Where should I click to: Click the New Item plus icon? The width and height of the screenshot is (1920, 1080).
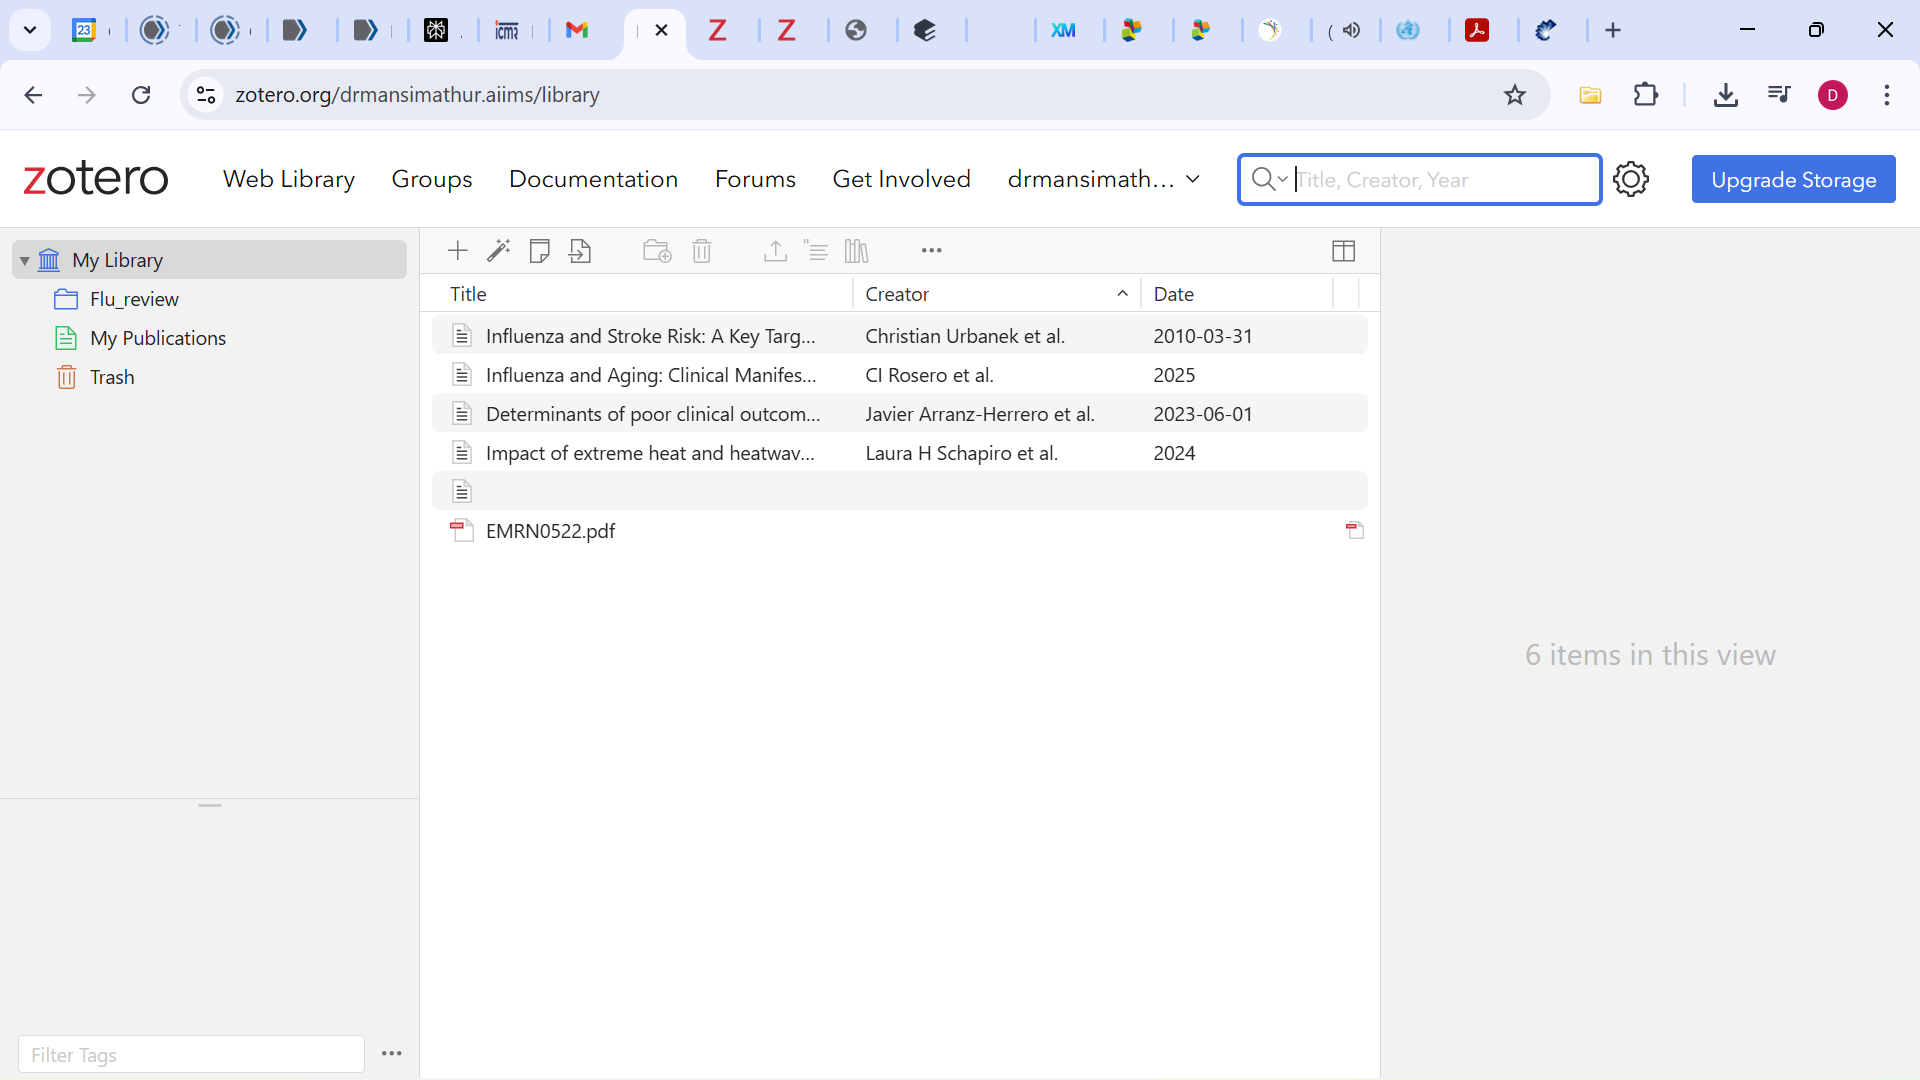pos(457,251)
